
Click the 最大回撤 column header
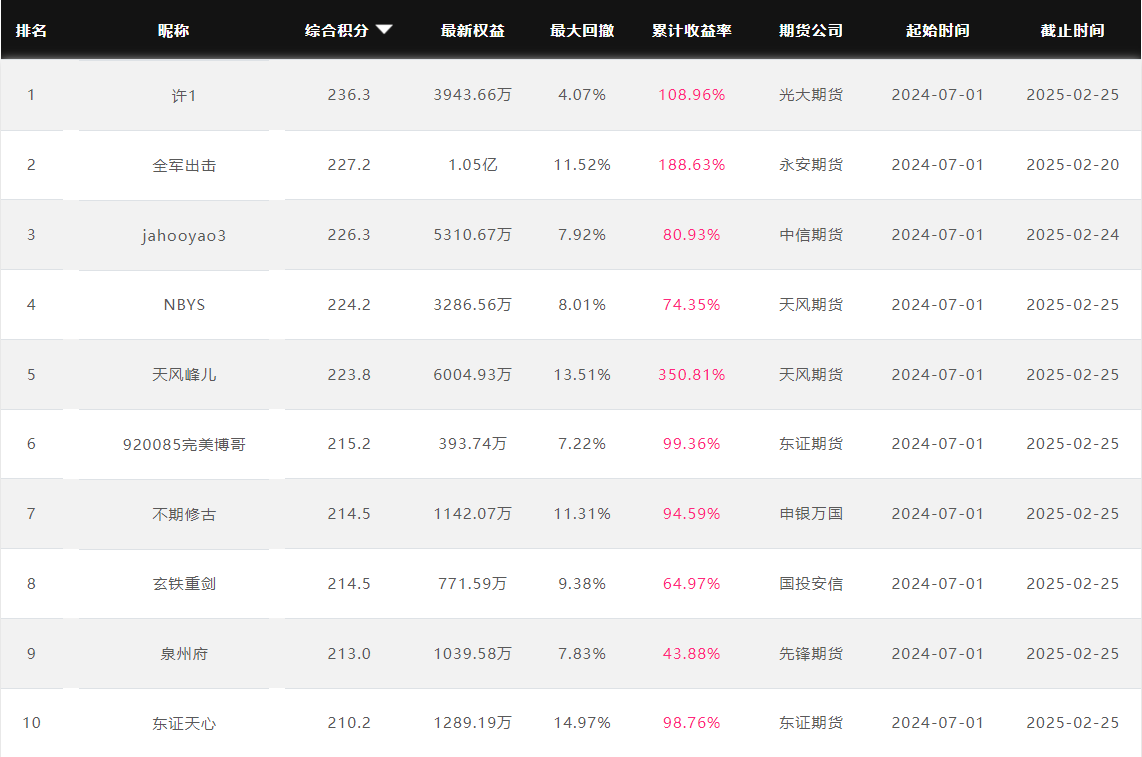coord(582,31)
